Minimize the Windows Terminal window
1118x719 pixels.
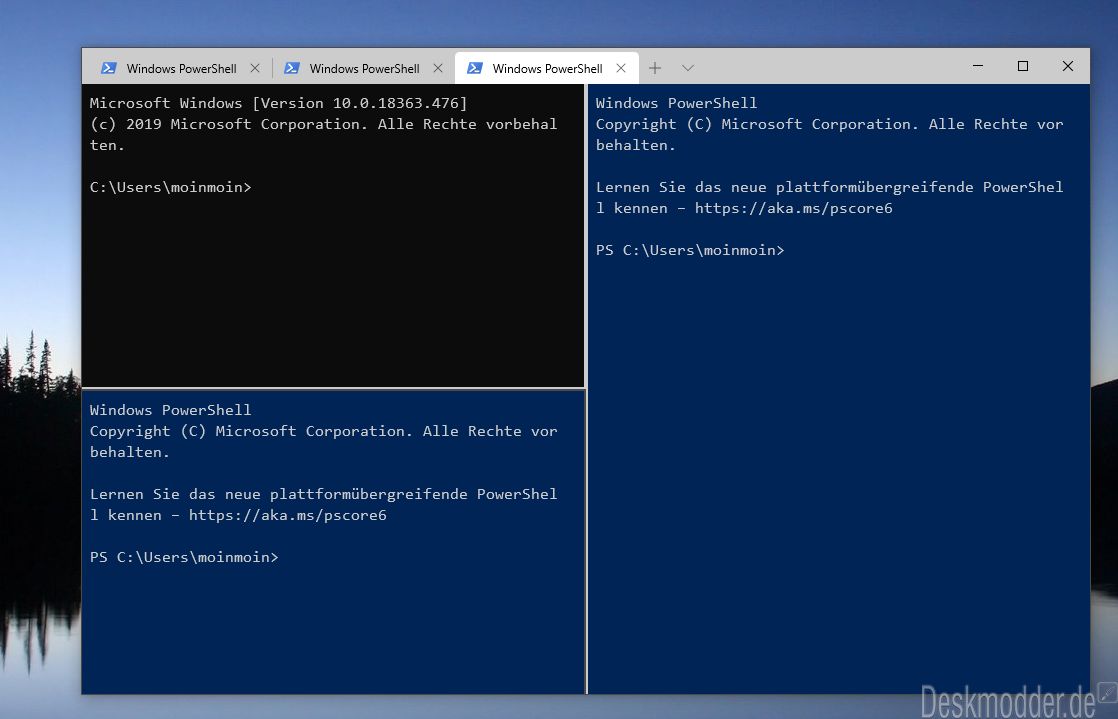point(978,66)
